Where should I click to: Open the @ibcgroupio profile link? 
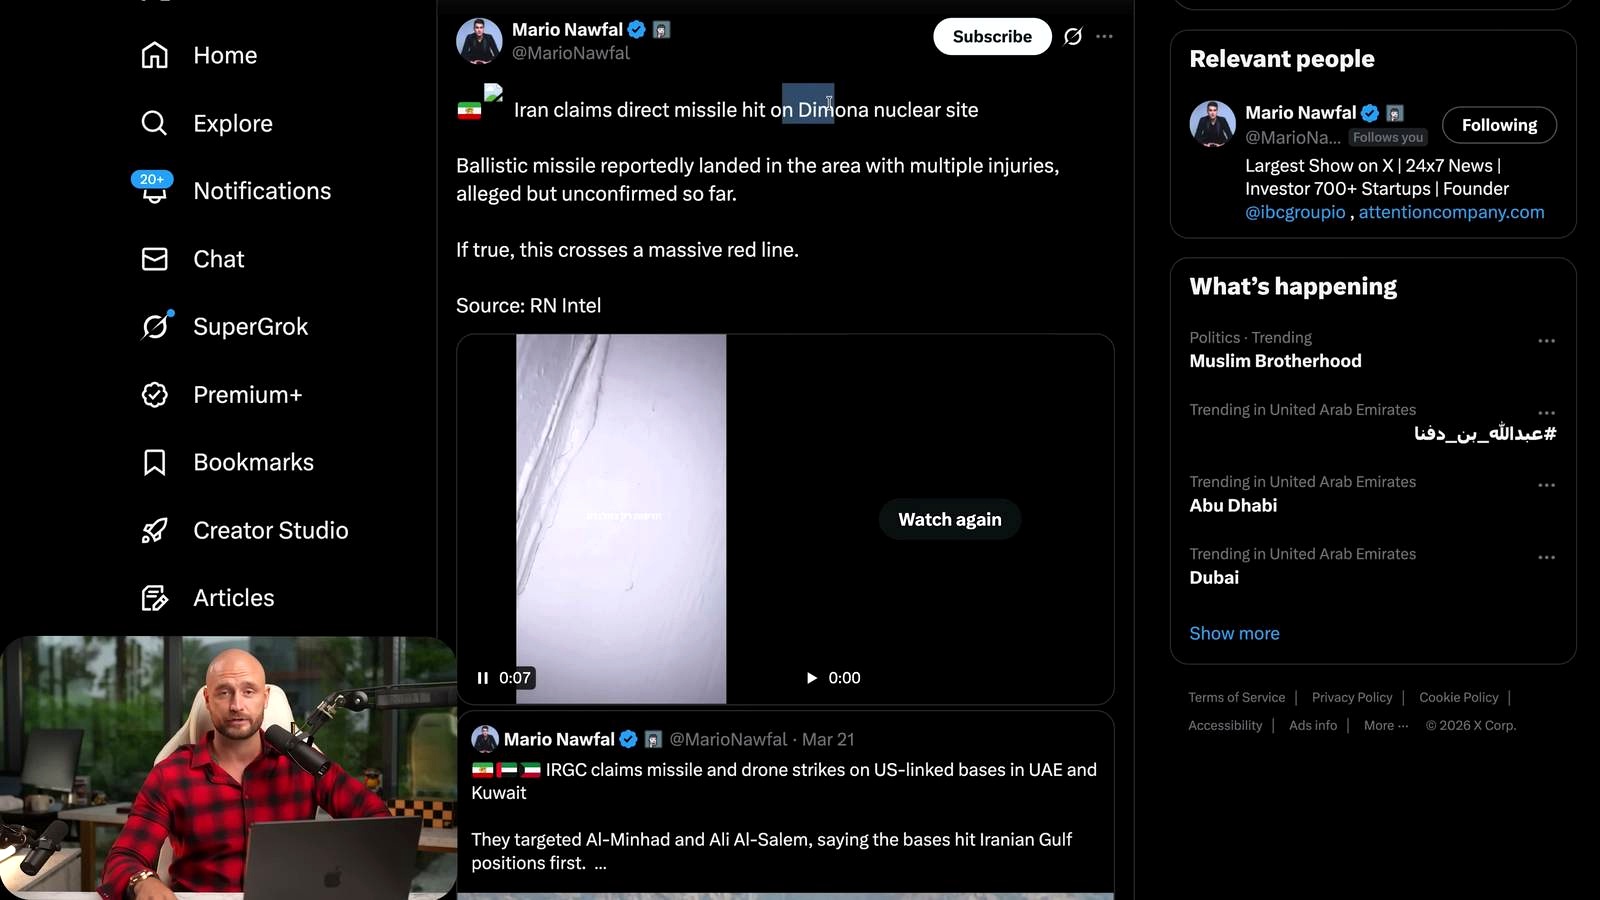click(x=1295, y=212)
